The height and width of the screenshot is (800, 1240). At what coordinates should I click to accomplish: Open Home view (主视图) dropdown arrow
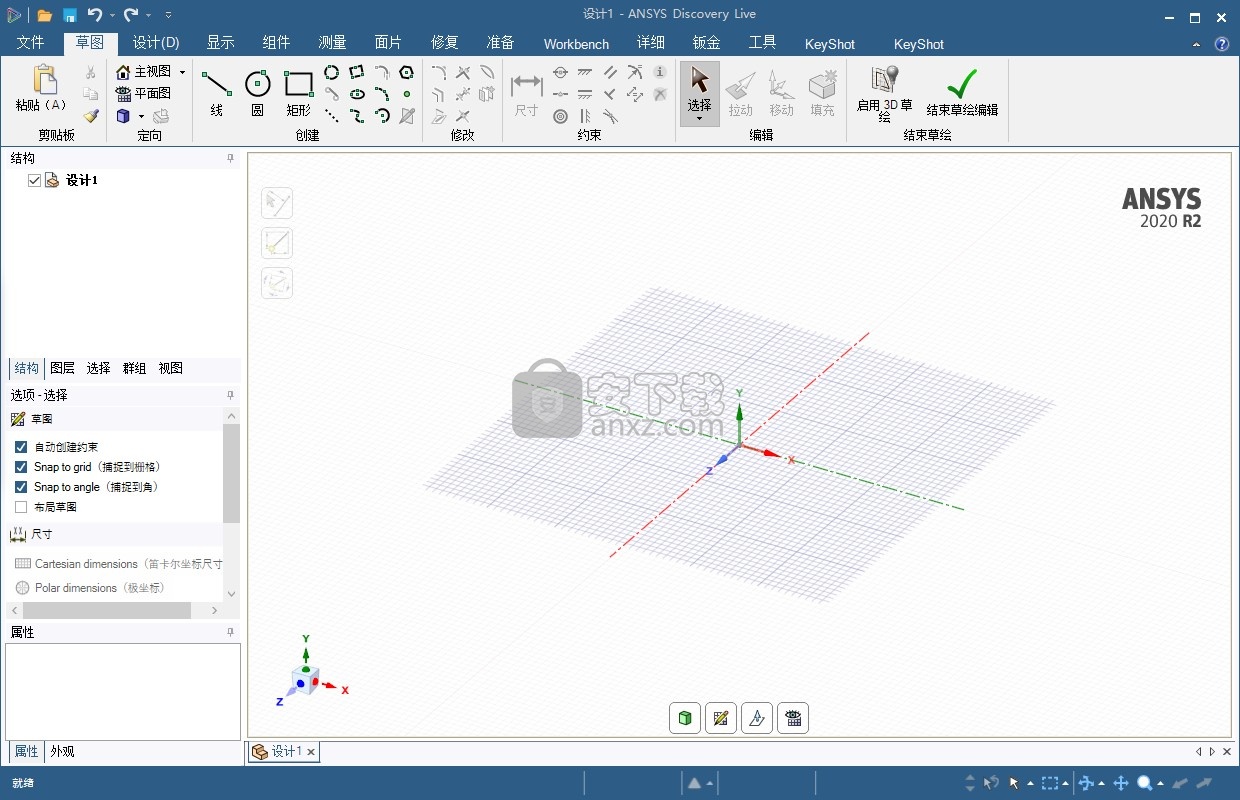click(x=182, y=72)
